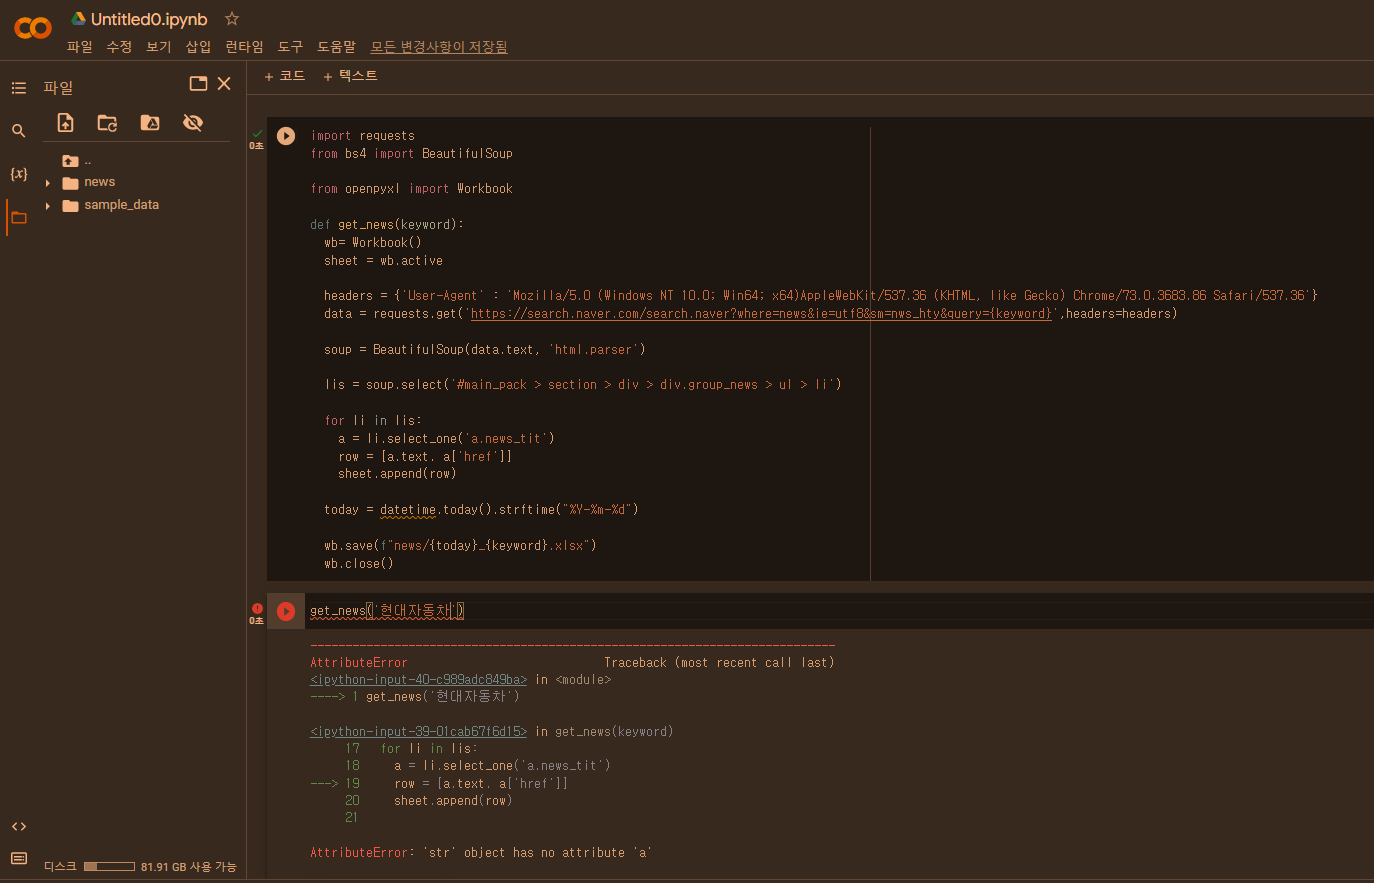
Task: Click the 'from openpyxl import Workbook' line
Action: point(411,189)
